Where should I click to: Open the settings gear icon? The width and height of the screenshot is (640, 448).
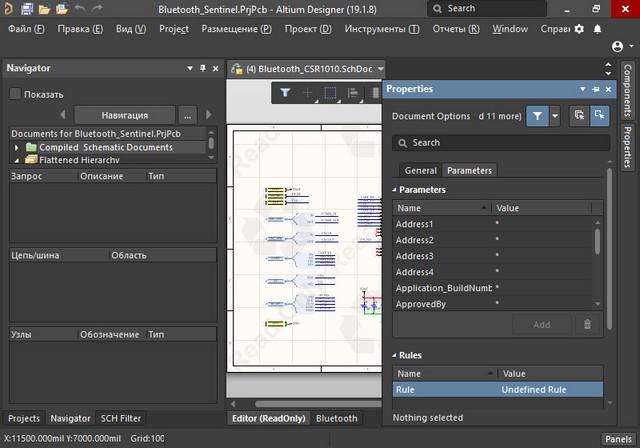579,29
